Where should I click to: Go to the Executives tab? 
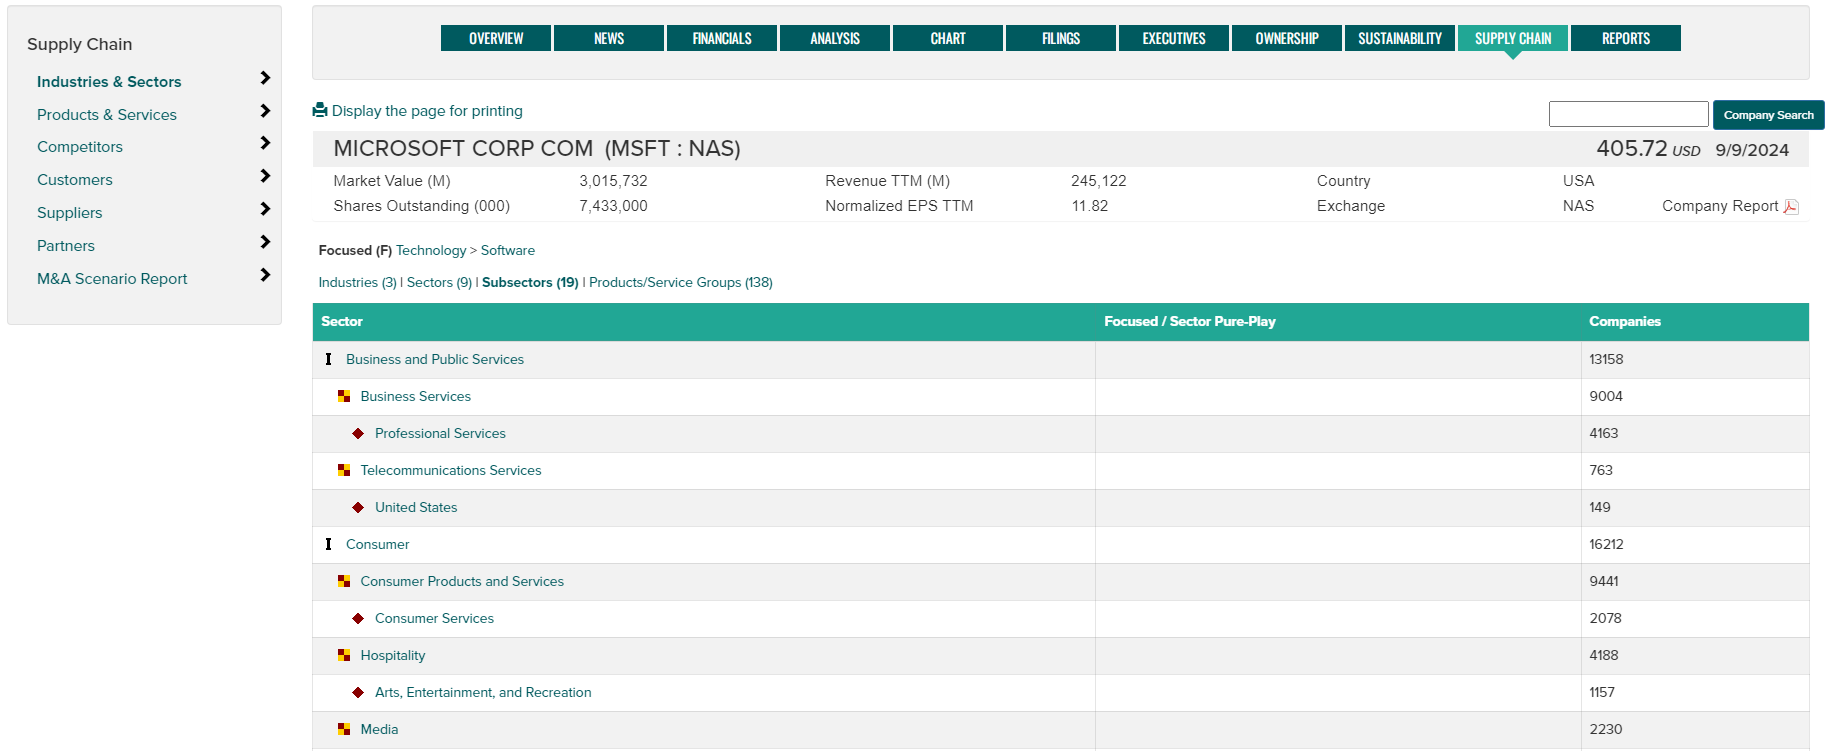click(x=1174, y=38)
